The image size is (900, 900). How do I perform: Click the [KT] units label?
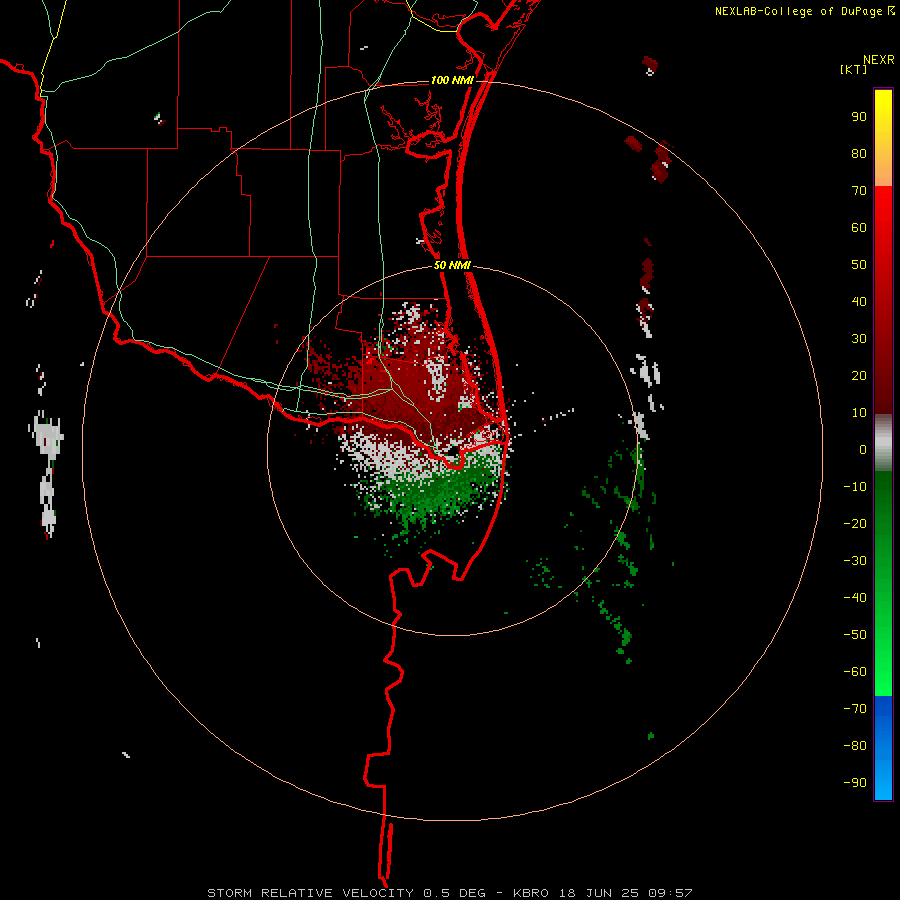tap(854, 69)
